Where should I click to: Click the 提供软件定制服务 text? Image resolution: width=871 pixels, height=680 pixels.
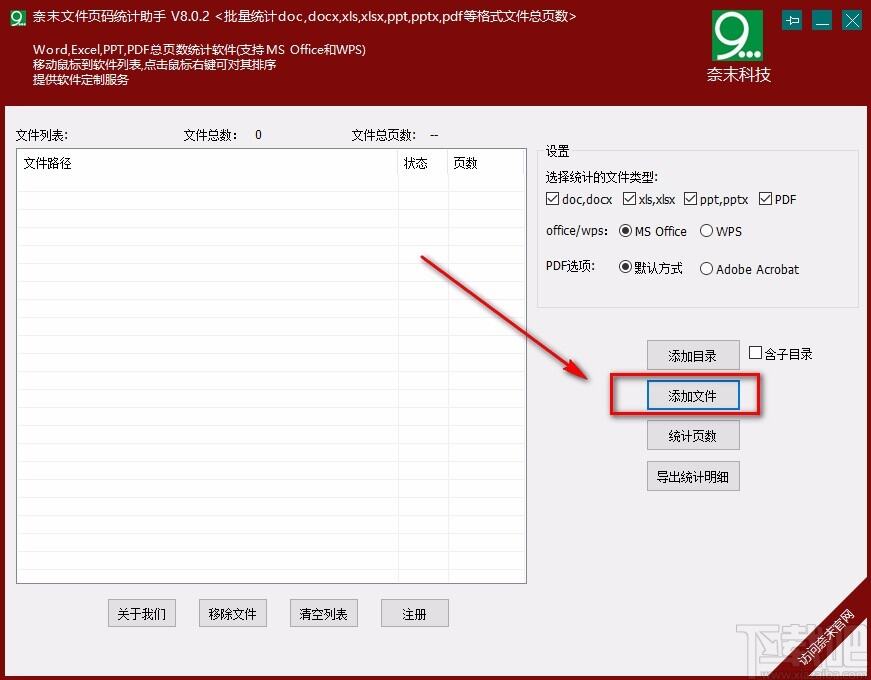pyautogui.click(x=81, y=79)
